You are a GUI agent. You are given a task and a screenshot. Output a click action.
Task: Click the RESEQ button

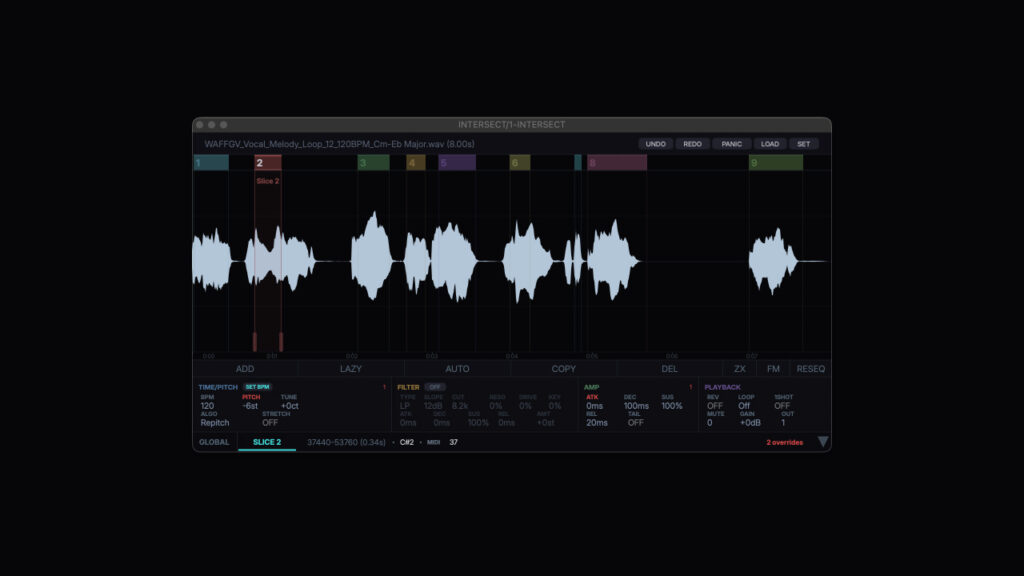[810, 369]
